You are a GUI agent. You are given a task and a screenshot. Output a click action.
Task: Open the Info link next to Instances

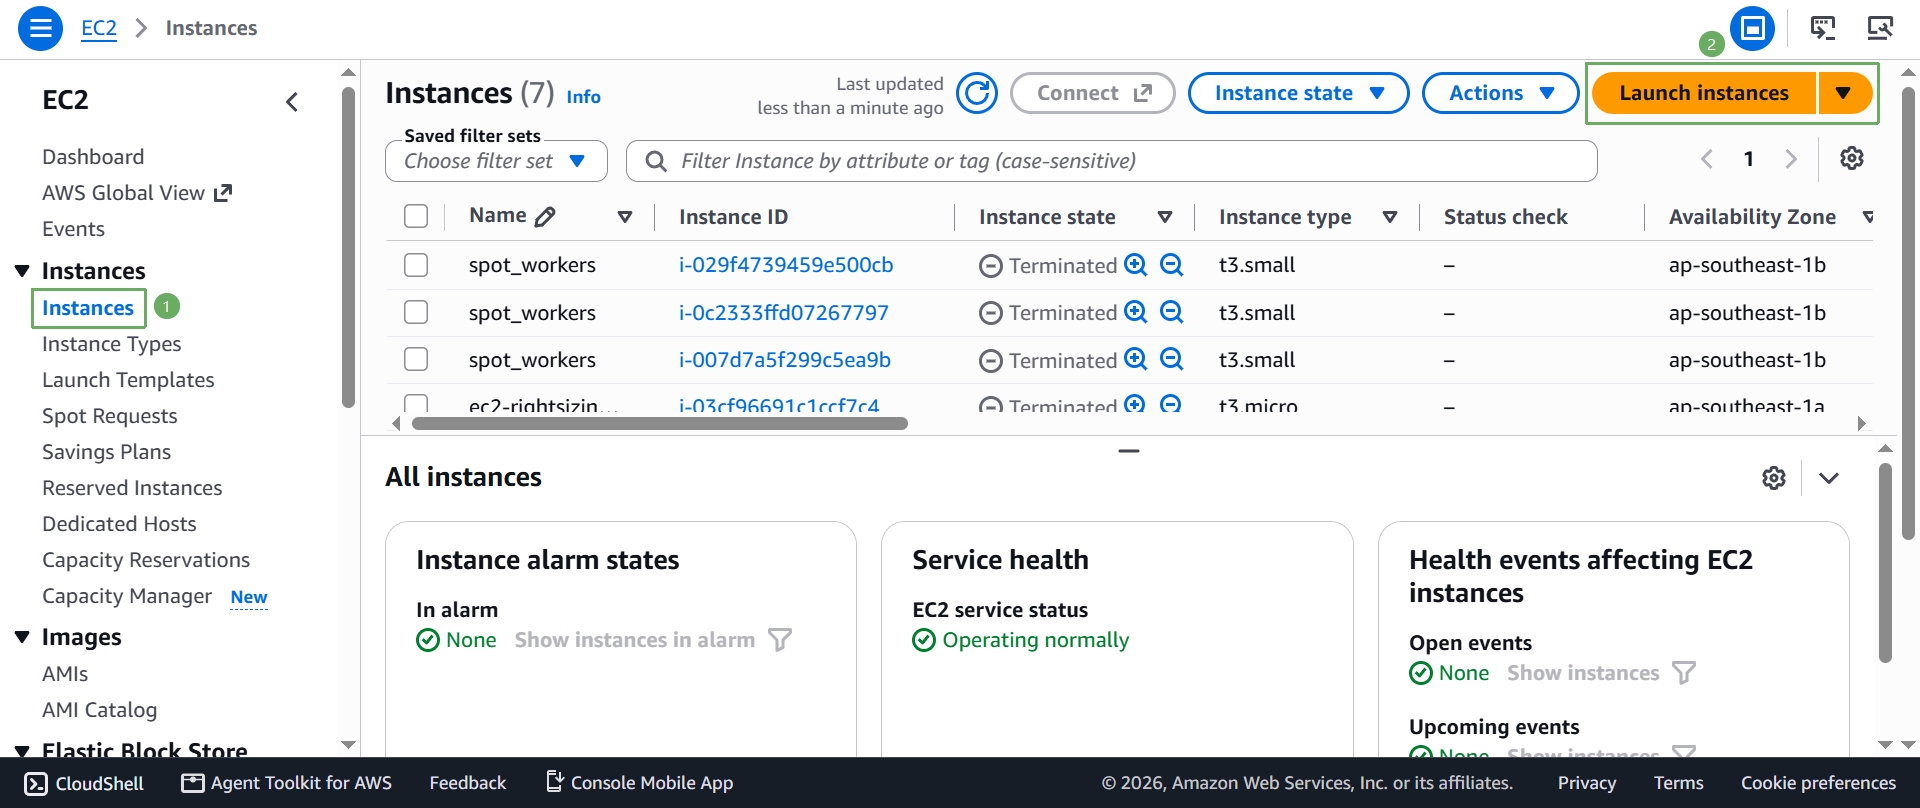[x=584, y=97]
